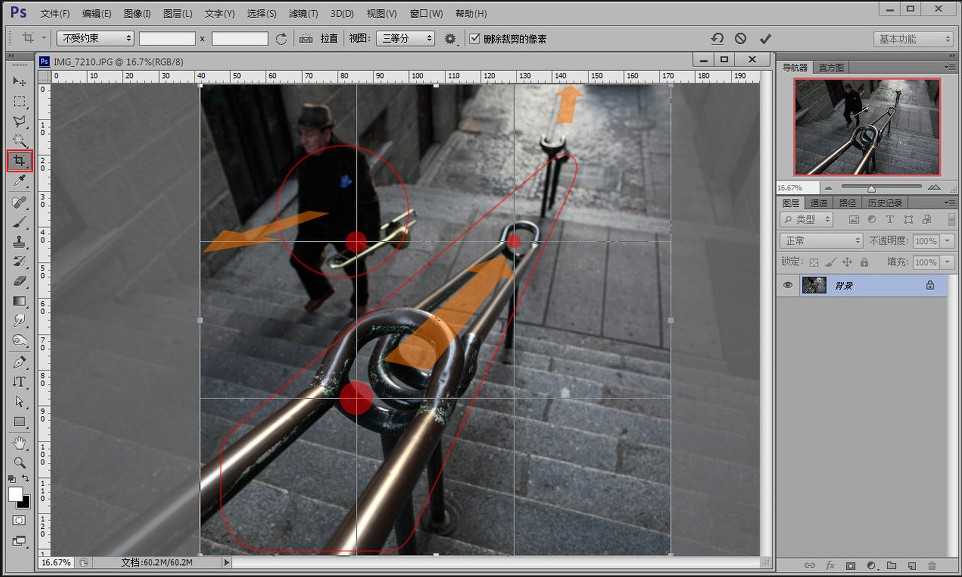
Task: Open the 填充 fill slider arrow
Action: (x=948, y=262)
